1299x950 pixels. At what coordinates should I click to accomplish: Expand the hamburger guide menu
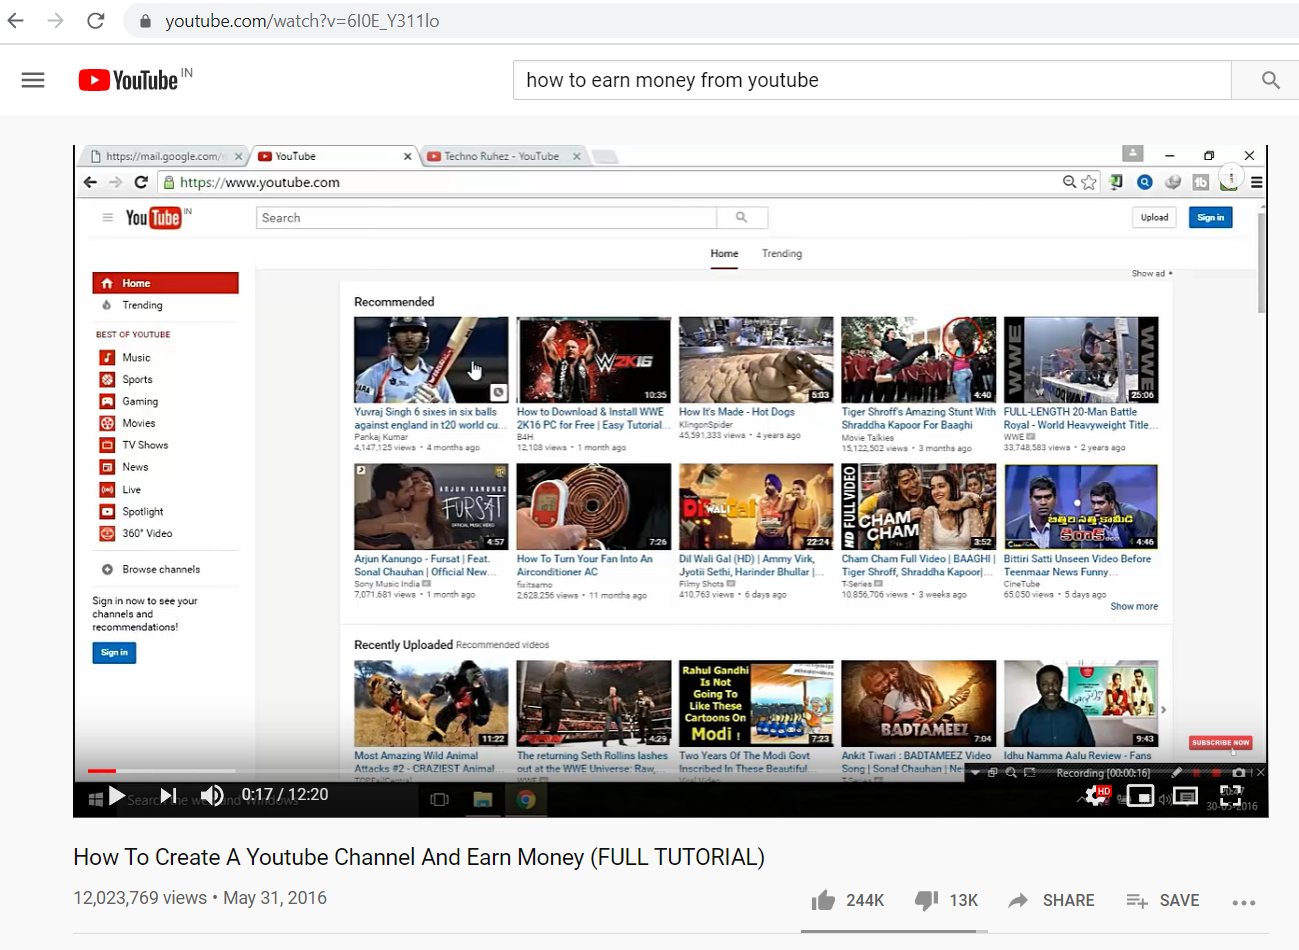pyautogui.click(x=33, y=80)
